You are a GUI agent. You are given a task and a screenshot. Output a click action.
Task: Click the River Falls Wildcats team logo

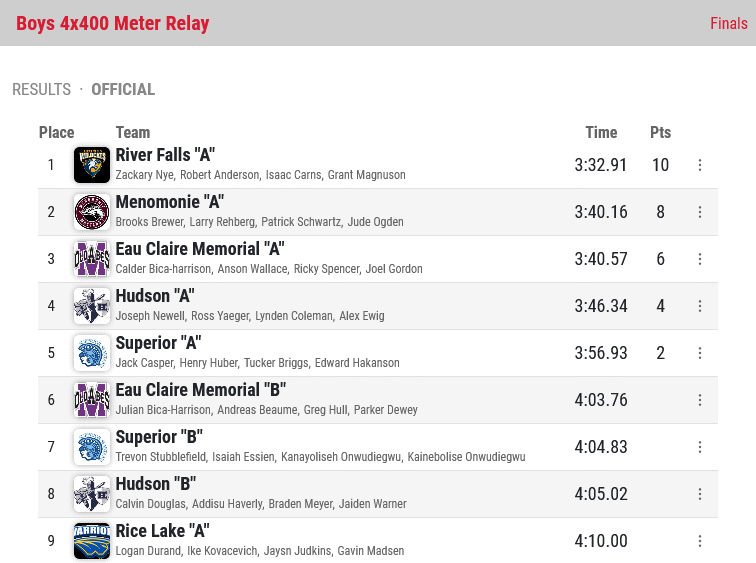click(x=92, y=165)
